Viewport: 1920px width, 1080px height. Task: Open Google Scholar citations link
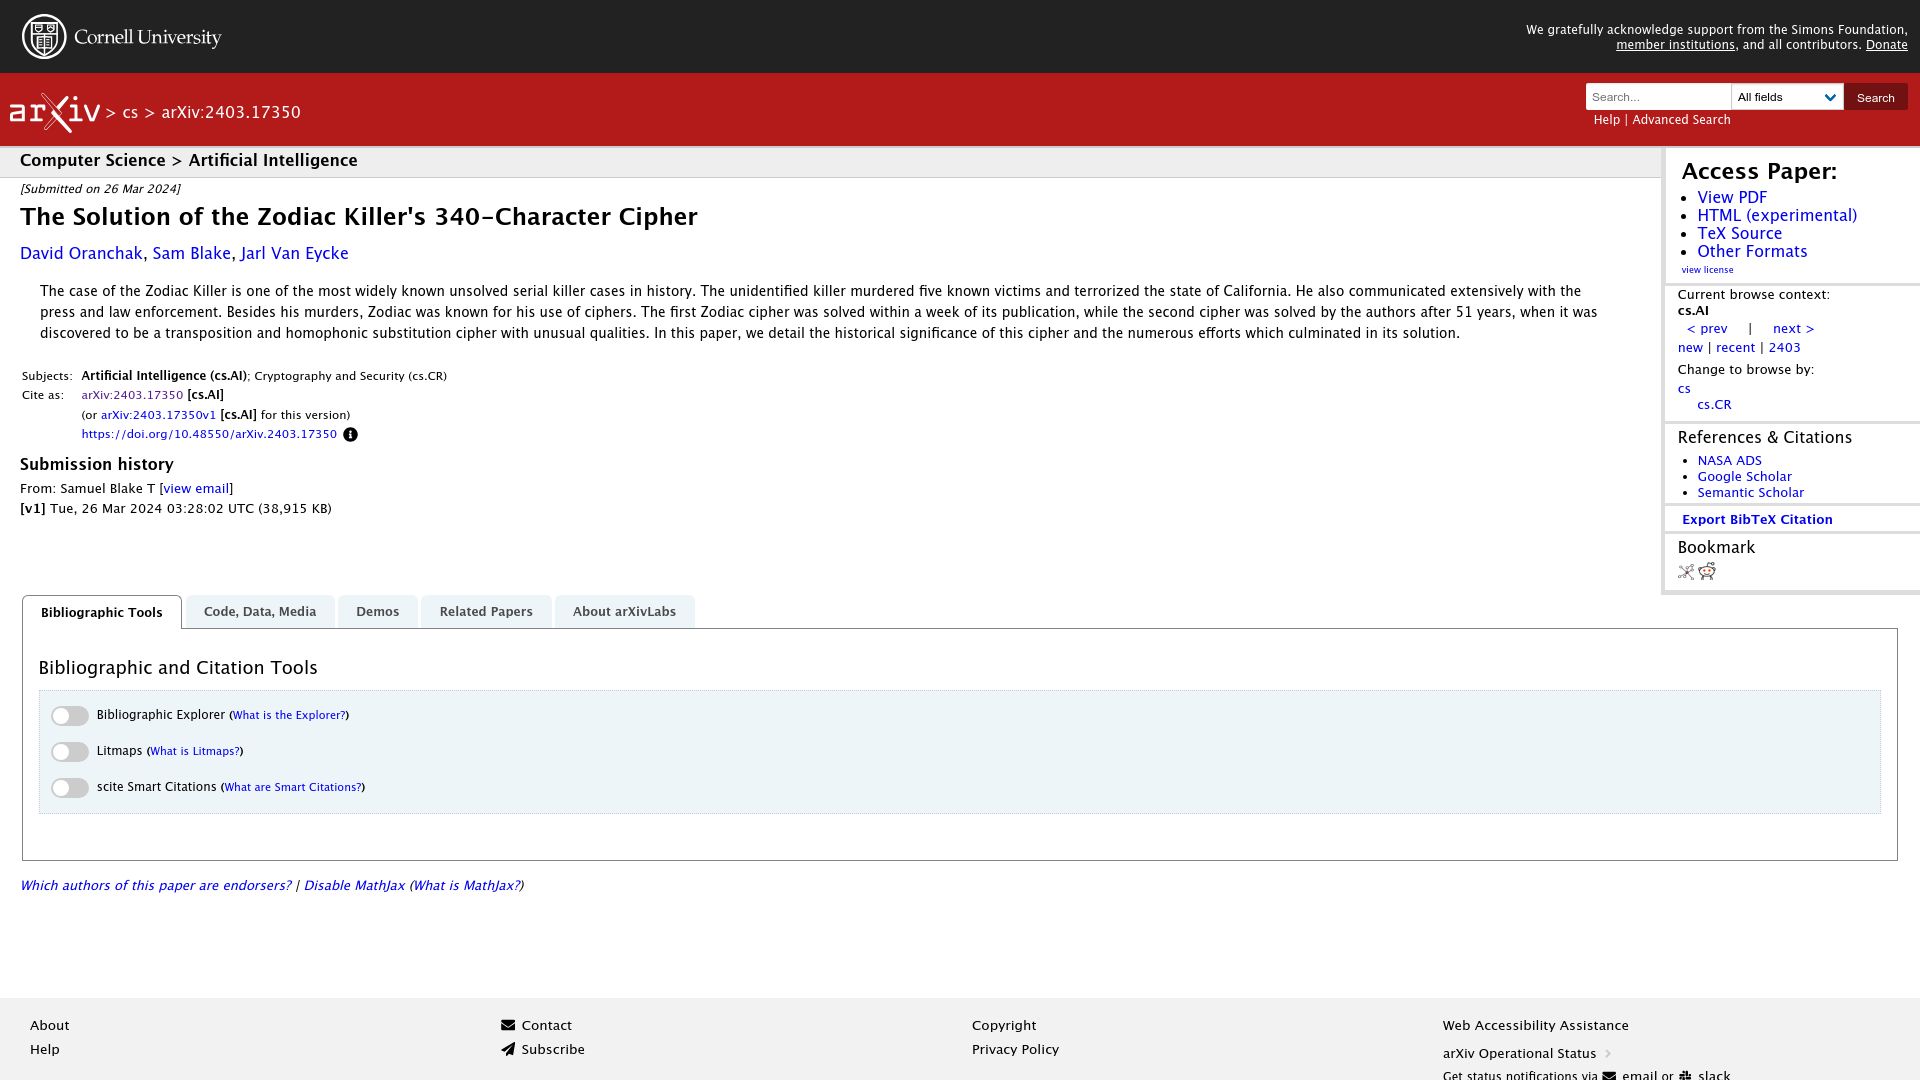coord(1744,477)
